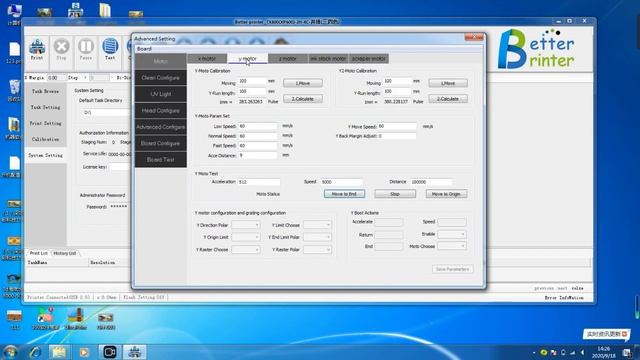Screen dimensions: 640x360
Task: Click Y-Run length field under Y Moto Calibration
Action: pyautogui.click(x=252, y=91)
